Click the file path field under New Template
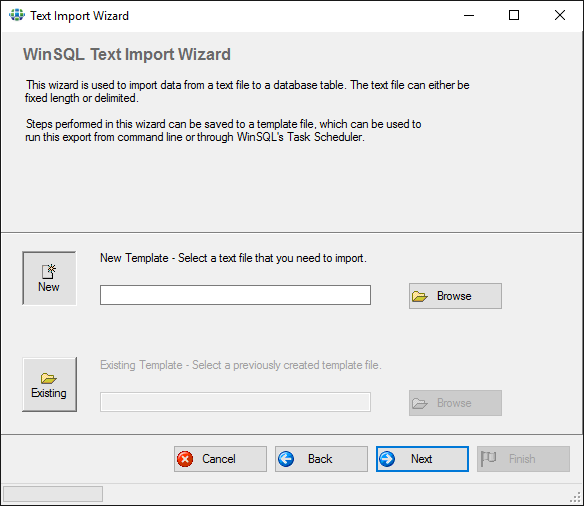Viewport: 584px width, 506px height. click(x=235, y=295)
